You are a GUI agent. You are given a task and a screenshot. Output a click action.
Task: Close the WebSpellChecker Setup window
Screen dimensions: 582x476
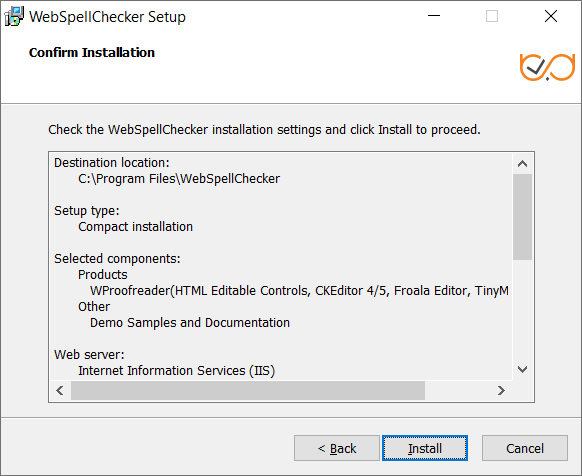(551, 16)
